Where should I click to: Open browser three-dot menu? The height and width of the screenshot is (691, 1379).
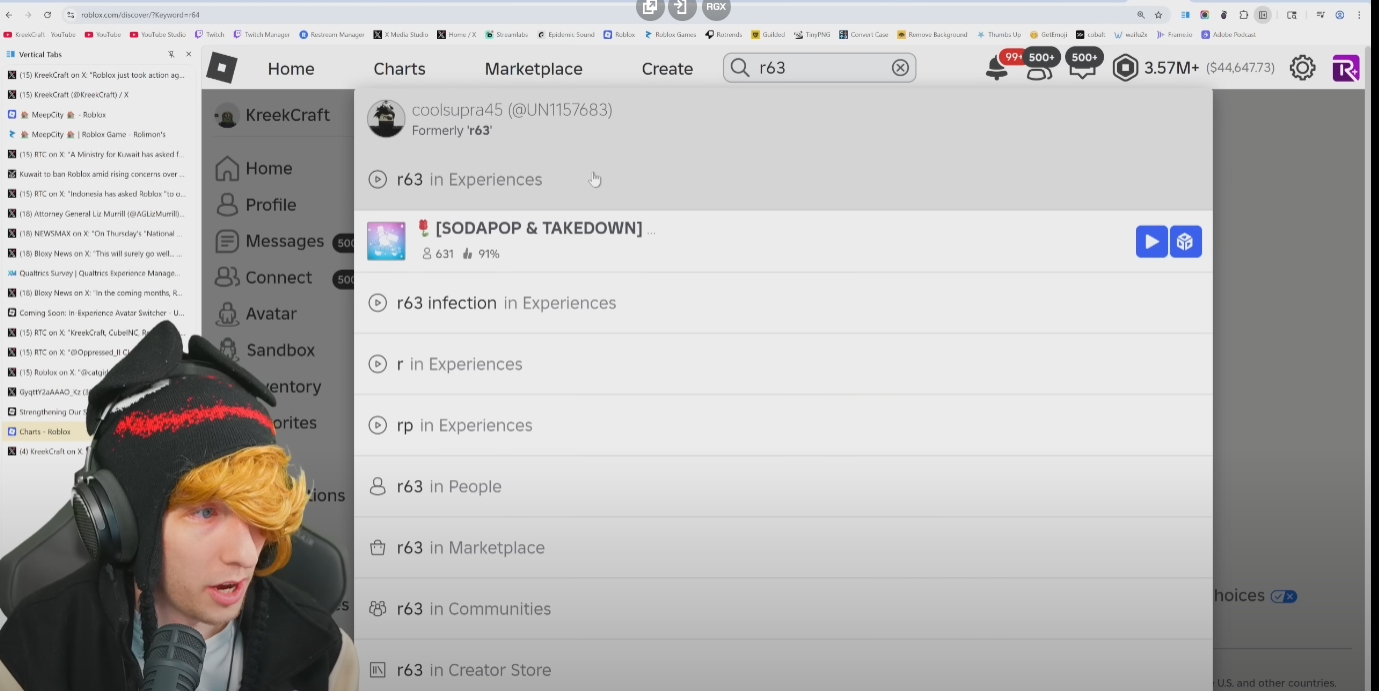click(x=1359, y=15)
